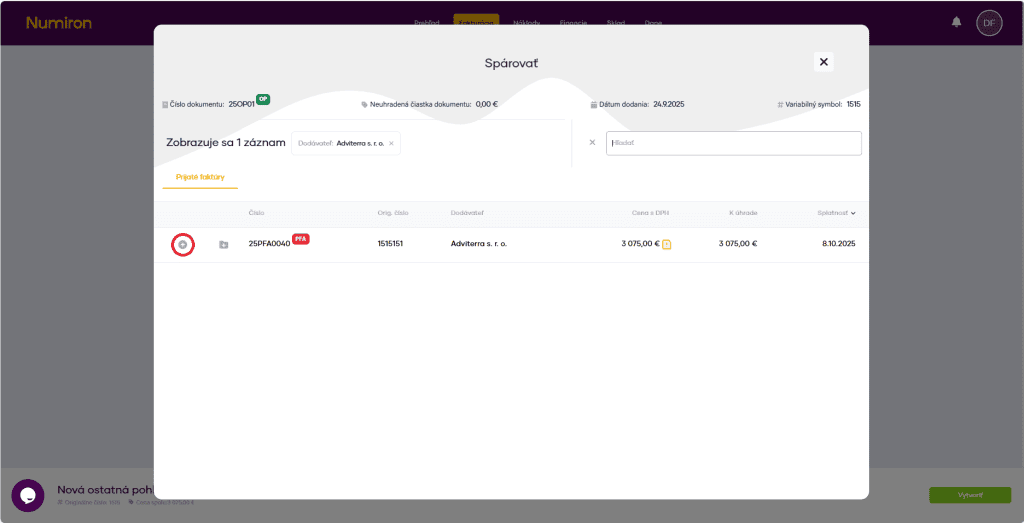Click the plus icon to pair invoice 25PFA0040
This screenshot has width=1024, height=523.
point(182,244)
